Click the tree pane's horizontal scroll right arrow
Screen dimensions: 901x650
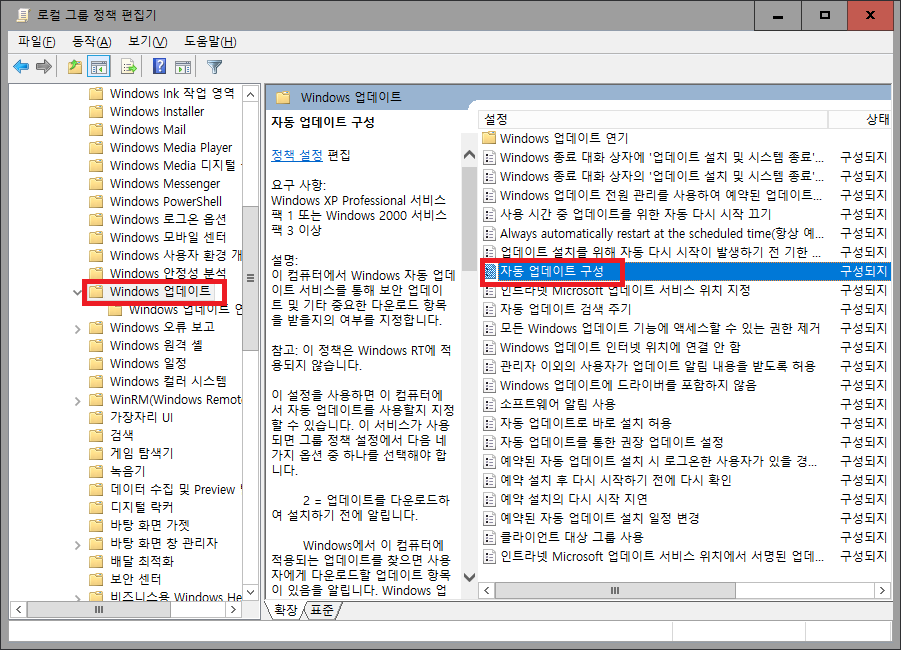tap(233, 609)
